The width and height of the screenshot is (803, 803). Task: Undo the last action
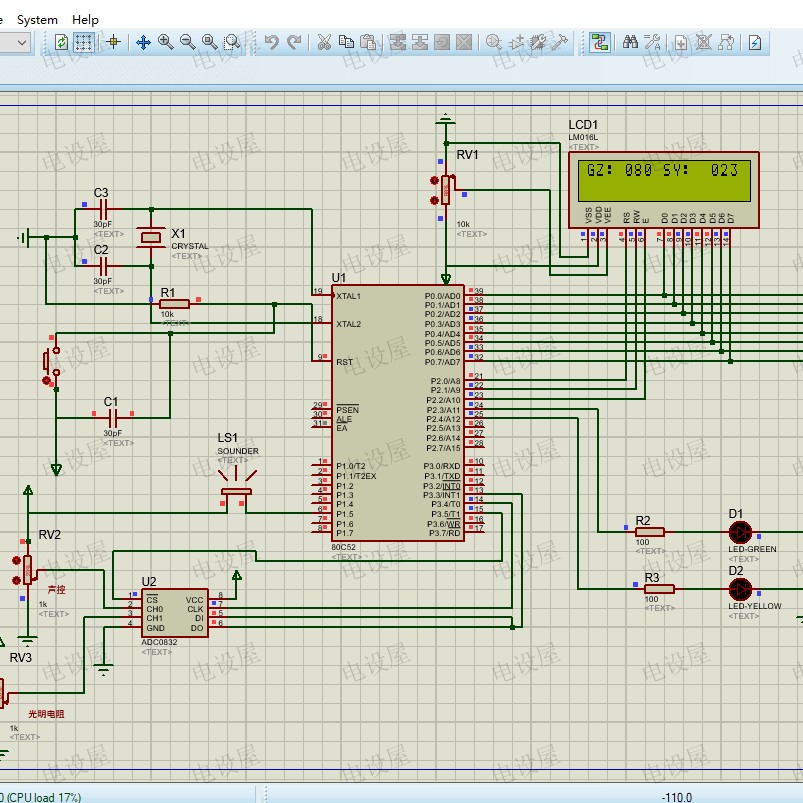(x=271, y=42)
